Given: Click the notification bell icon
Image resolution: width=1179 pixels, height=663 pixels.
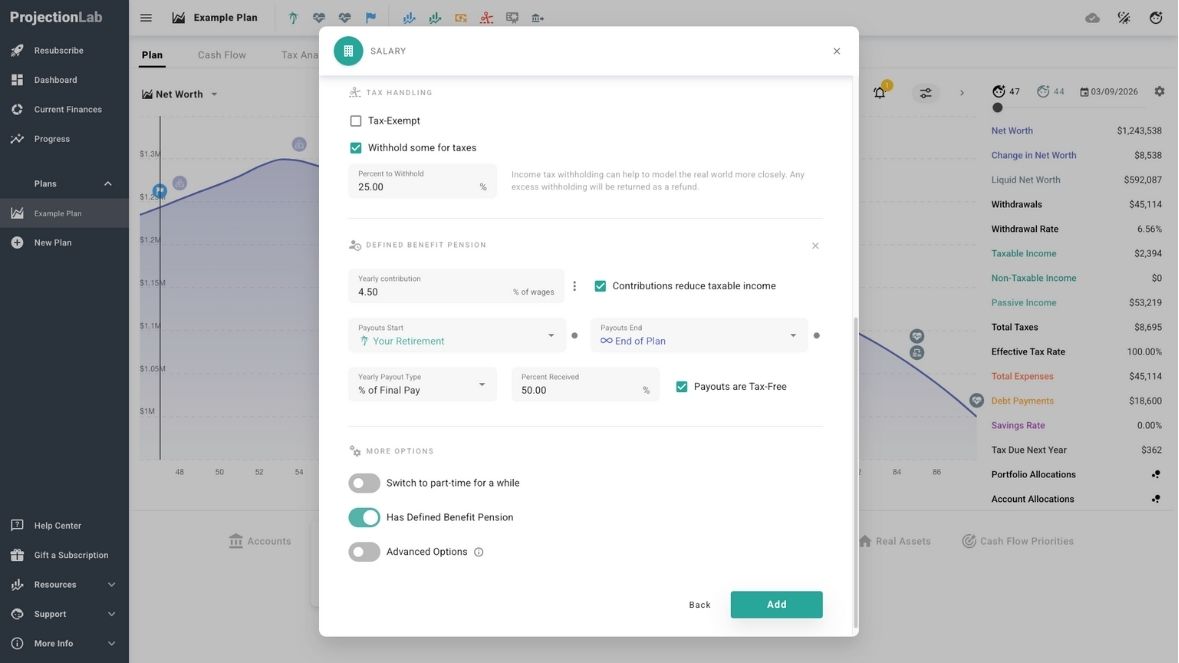Looking at the screenshot, I should click(879, 93).
